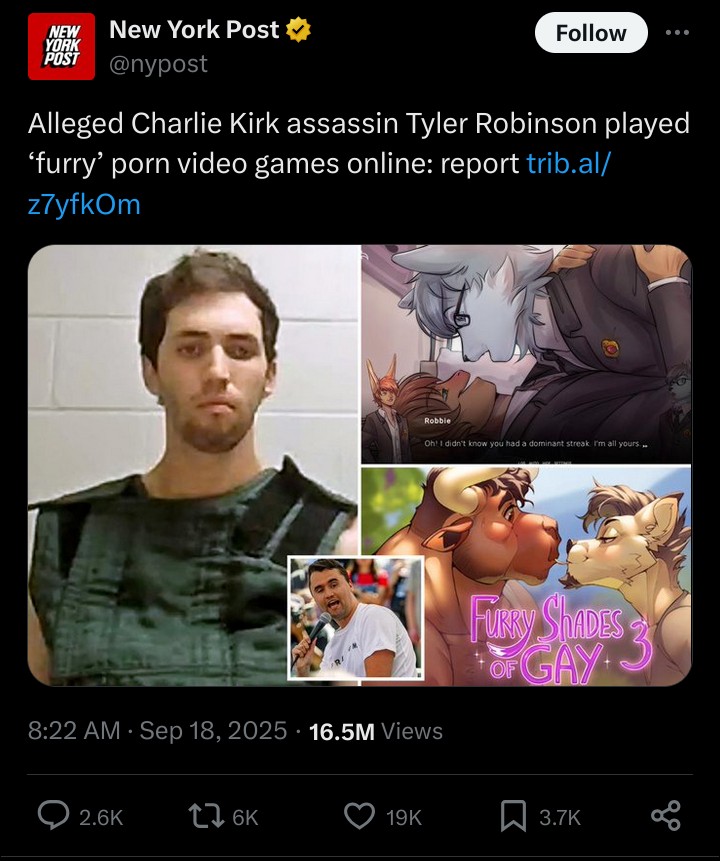The height and width of the screenshot is (861, 720).
Task: Click the New York Post display name
Action: tap(194, 30)
